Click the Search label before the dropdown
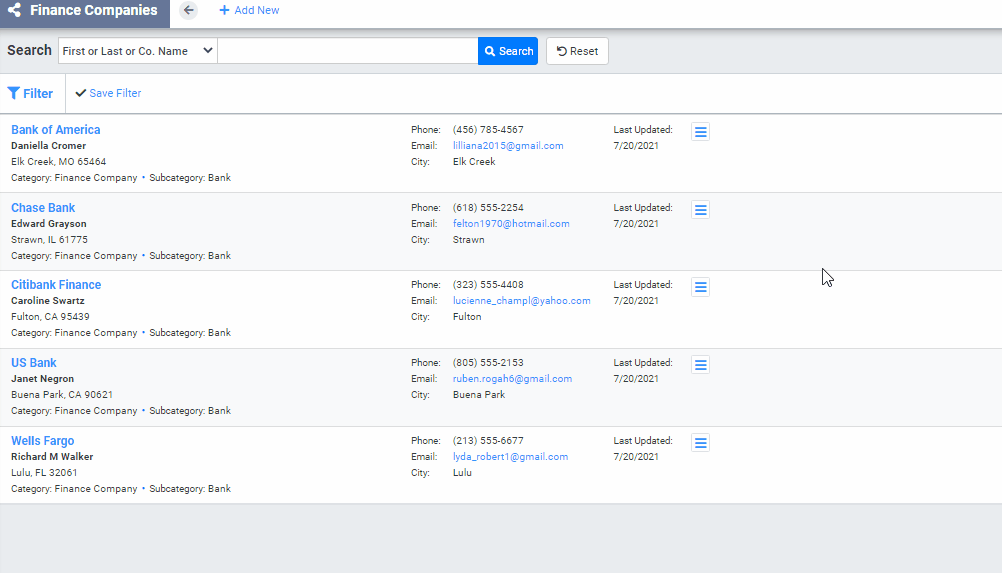 [x=29, y=50]
